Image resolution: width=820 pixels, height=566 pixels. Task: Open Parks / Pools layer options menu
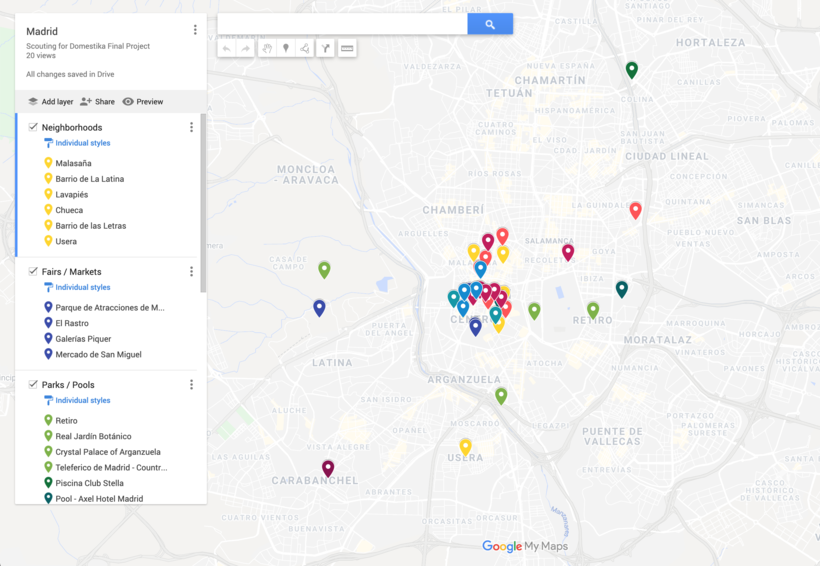tap(191, 384)
